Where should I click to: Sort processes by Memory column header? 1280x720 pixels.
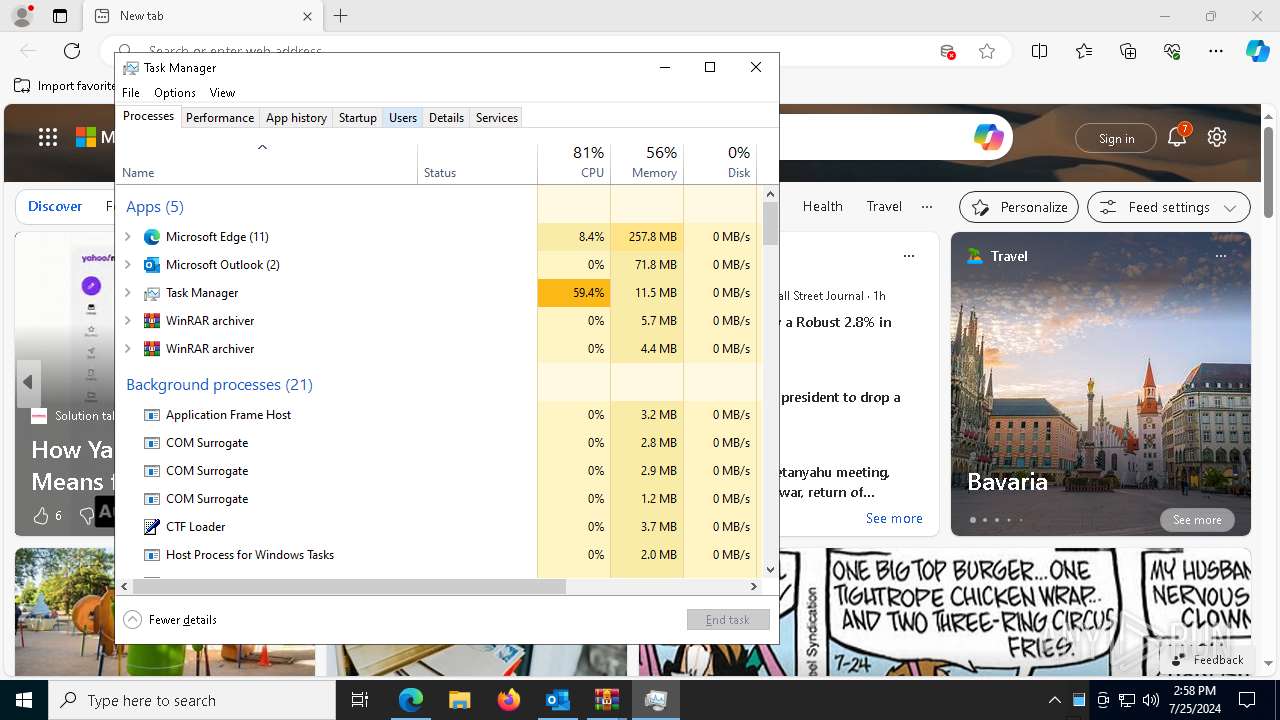(647, 163)
